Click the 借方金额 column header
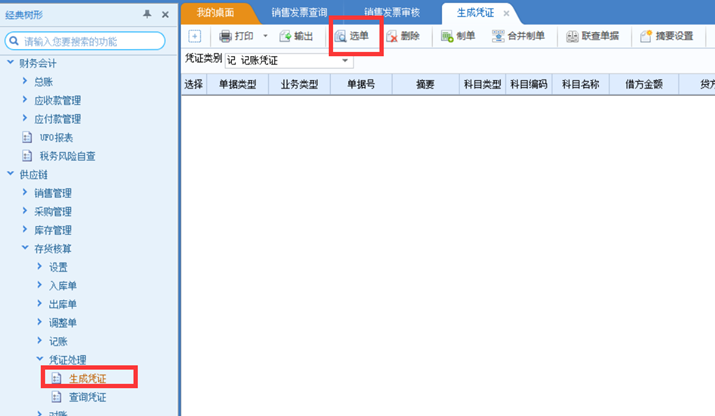 644,84
